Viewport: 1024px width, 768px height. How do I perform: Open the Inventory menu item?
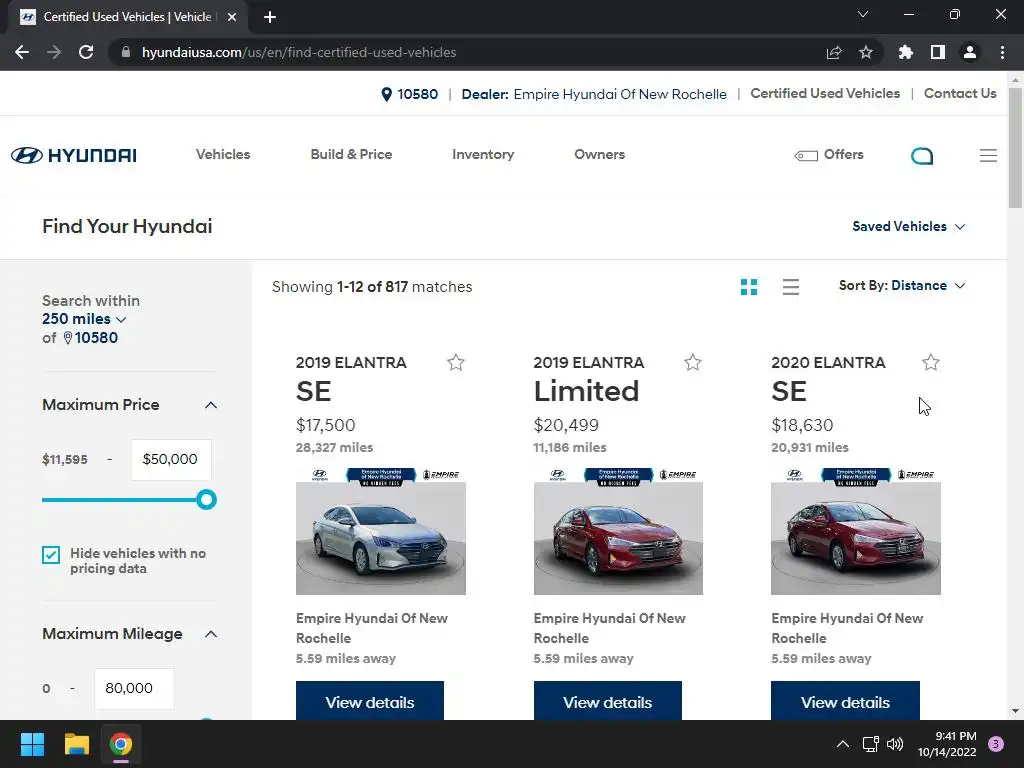point(483,155)
